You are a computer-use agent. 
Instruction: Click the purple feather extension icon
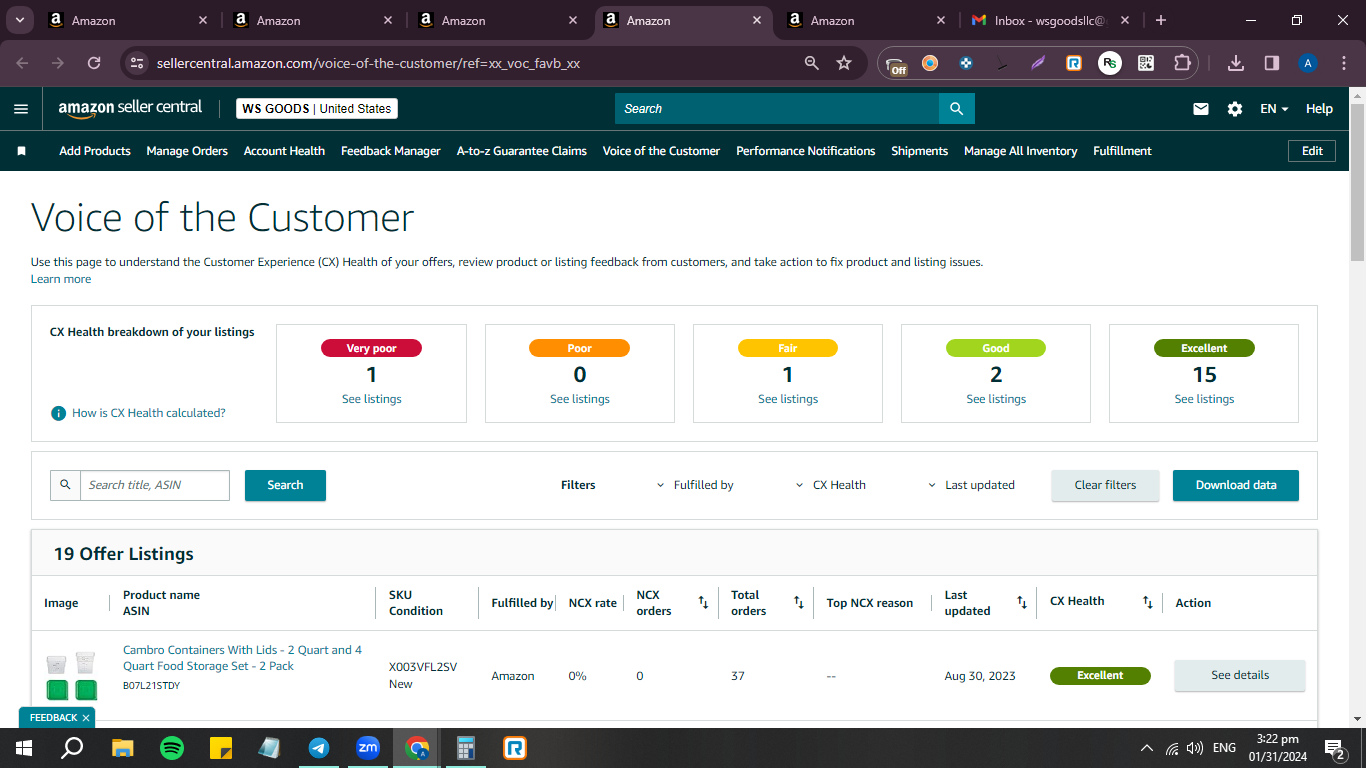1038,63
